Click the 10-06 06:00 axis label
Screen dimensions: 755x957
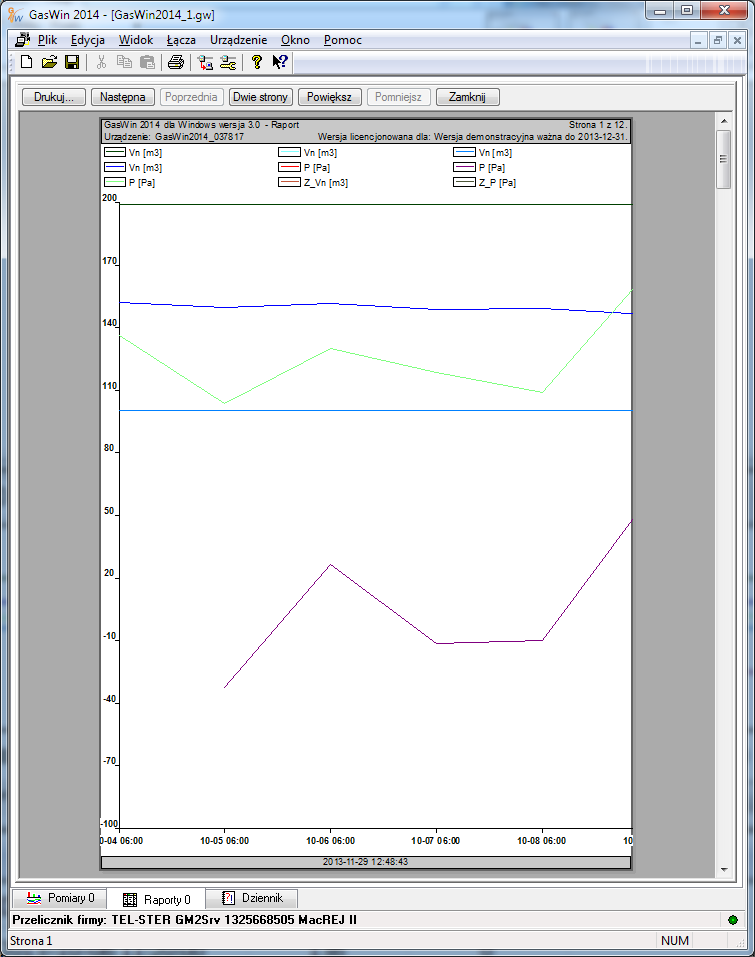pyautogui.click(x=330, y=841)
